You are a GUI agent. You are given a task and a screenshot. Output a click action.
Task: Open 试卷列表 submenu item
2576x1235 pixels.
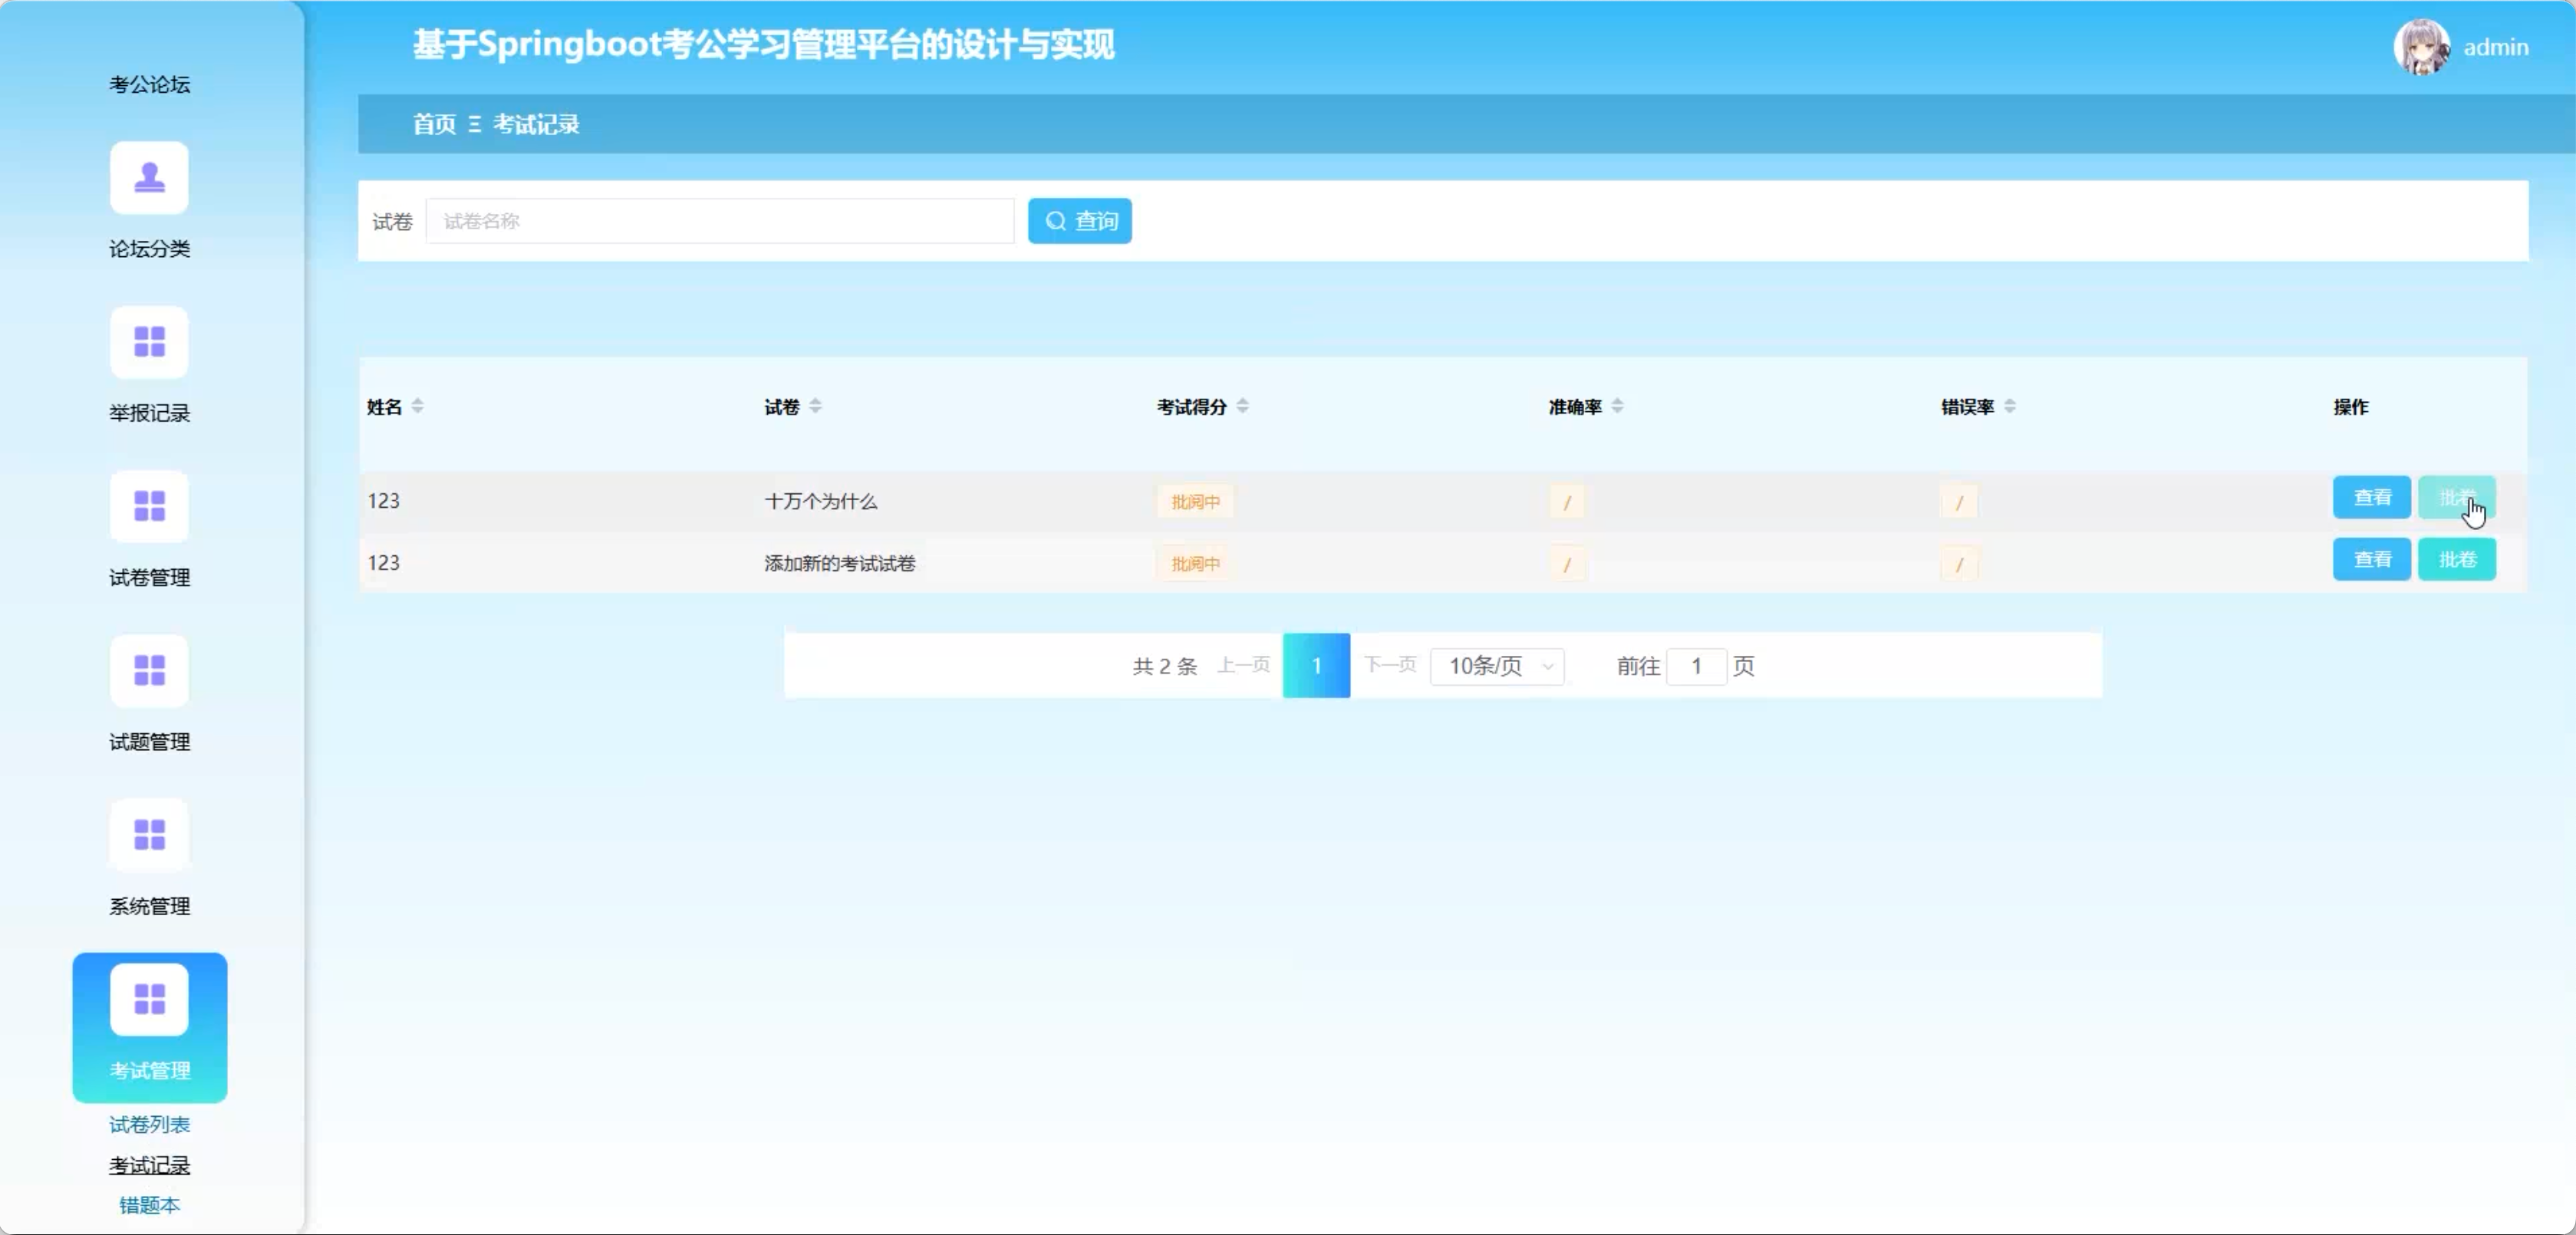coord(149,1125)
